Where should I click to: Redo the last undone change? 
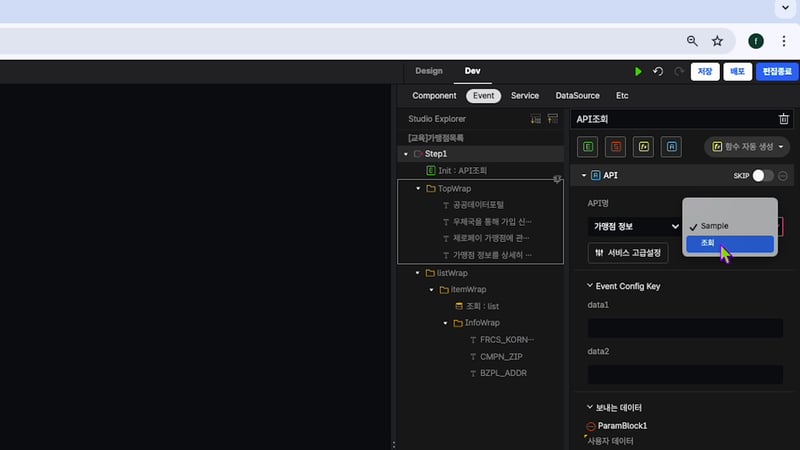(679, 71)
